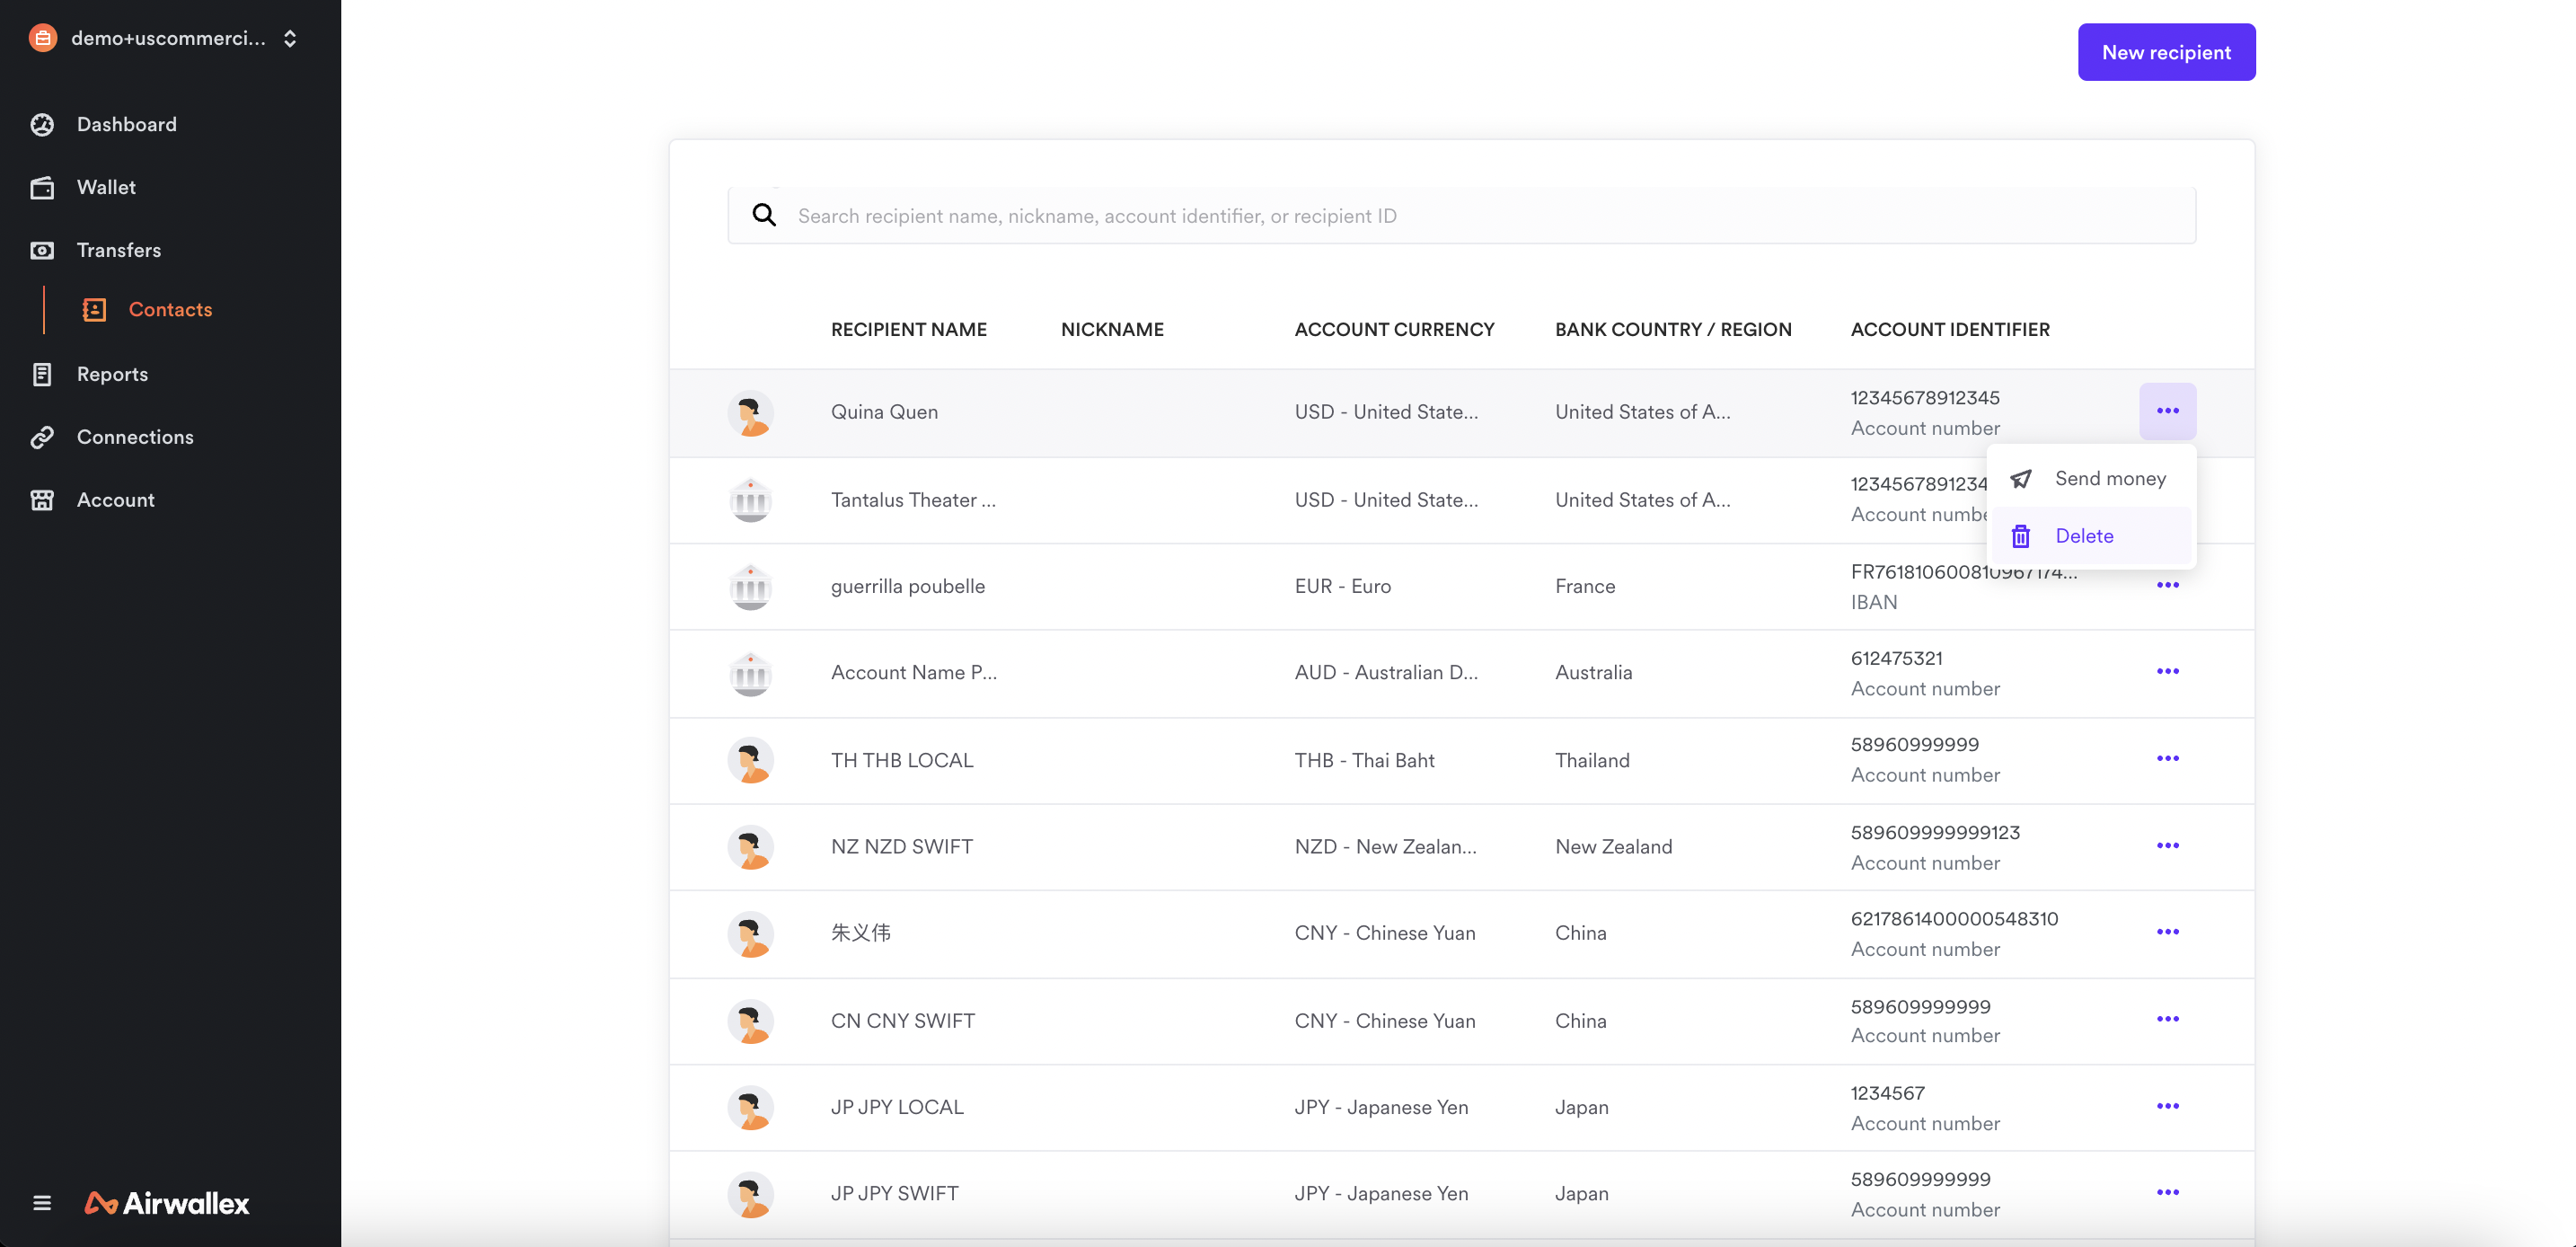Screen dimensions: 2576x1247
Task: Click Bank Country / Region column header
Action: tap(1672, 330)
